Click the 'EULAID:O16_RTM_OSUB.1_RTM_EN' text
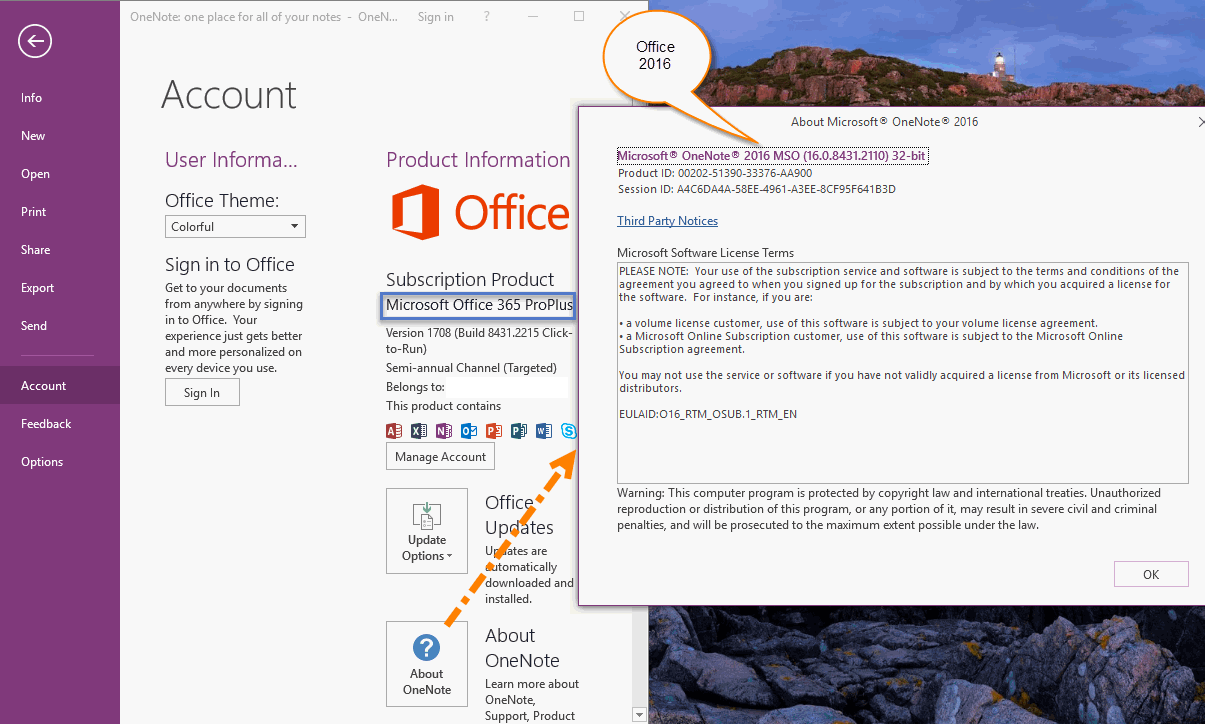Viewport: 1205px width, 724px height. pyautogui.click(x=708, y=414)
